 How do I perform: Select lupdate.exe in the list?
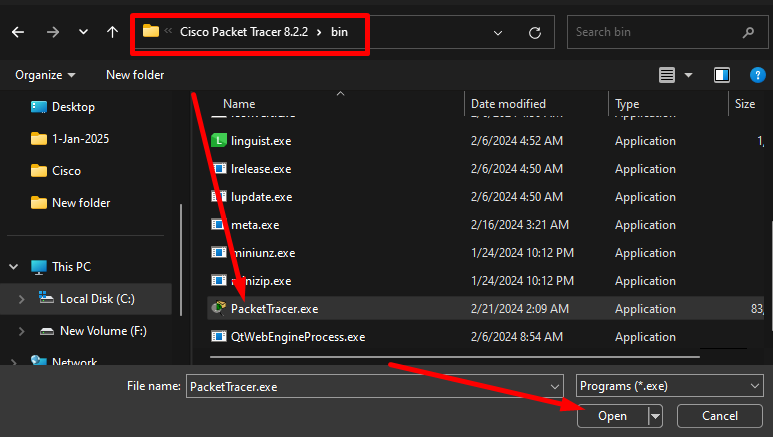pos(261,197)
